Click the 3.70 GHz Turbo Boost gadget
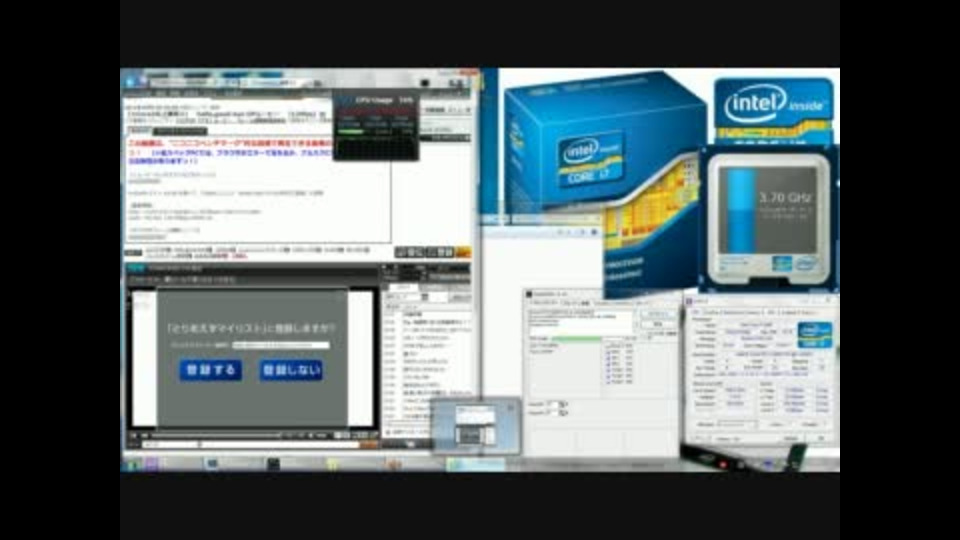960x540 pixels. point(768,219)
